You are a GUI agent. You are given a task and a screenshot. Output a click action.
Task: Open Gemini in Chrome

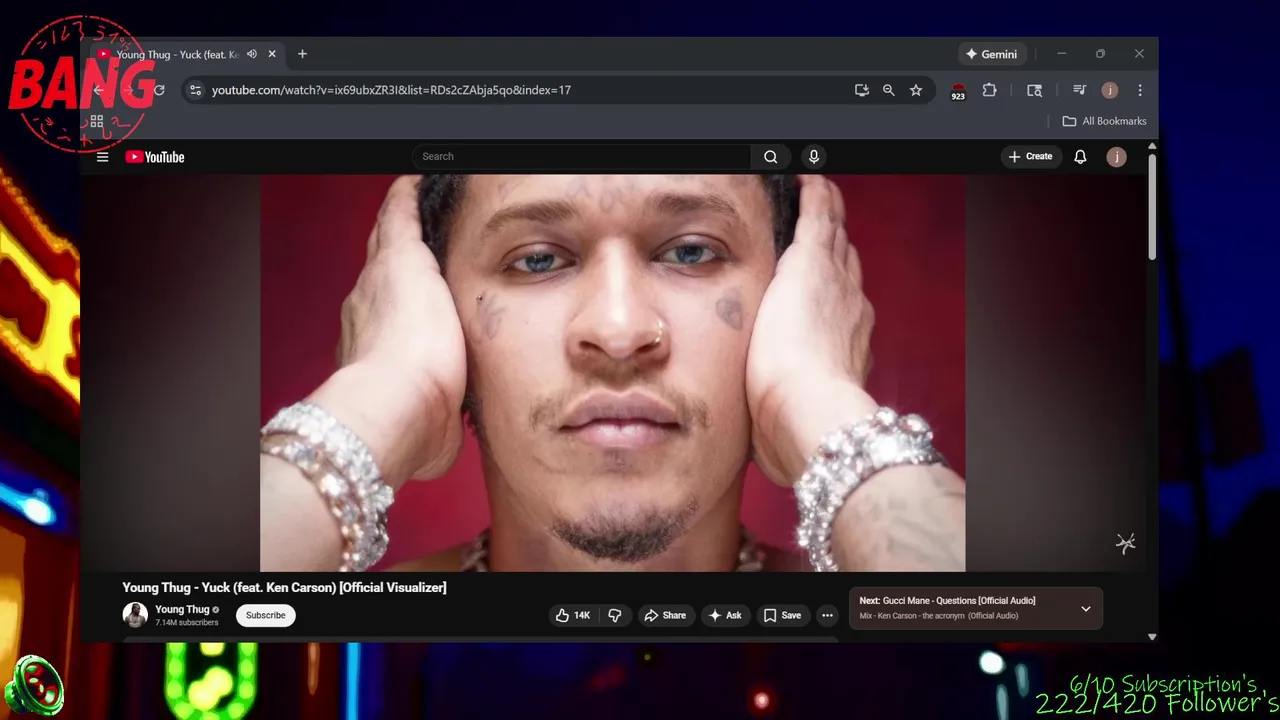click(x=991, y=54)
